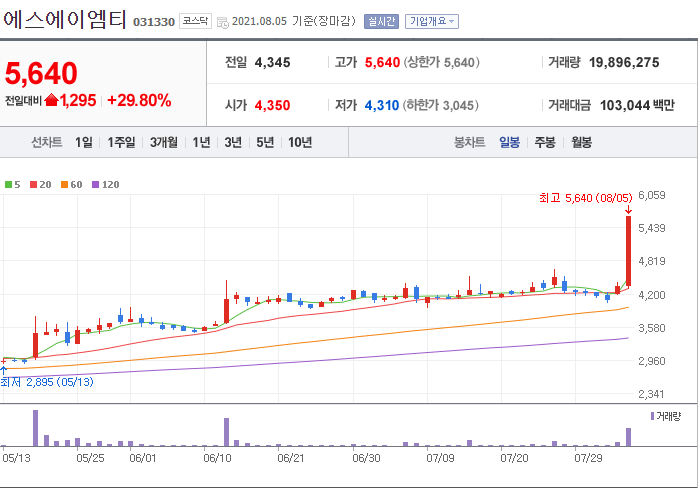Click the 코스닥 market badge

(x=195, y=21)
